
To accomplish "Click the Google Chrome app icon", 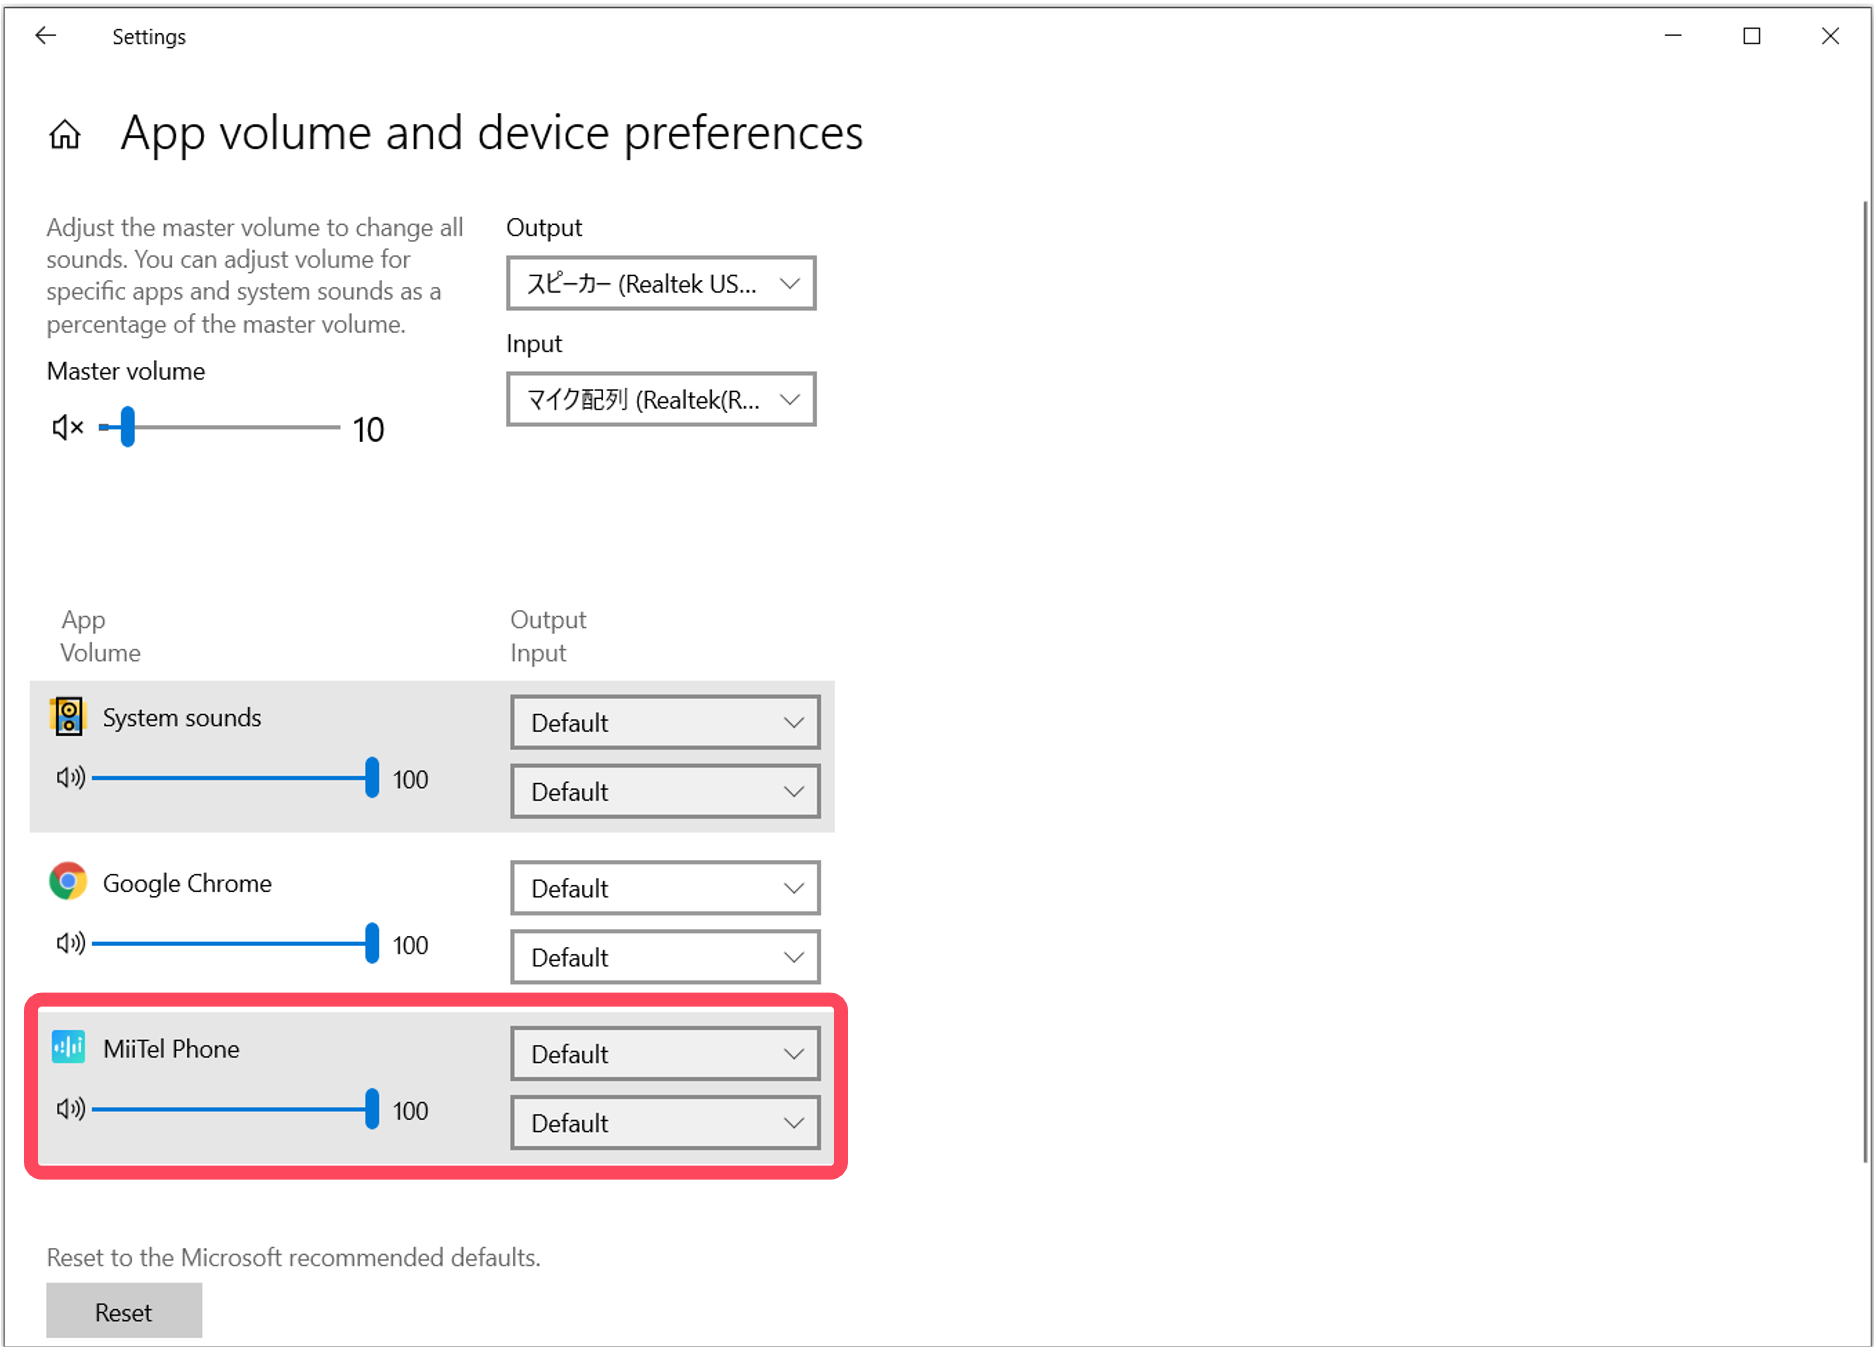I will click(x=68, y=881).
